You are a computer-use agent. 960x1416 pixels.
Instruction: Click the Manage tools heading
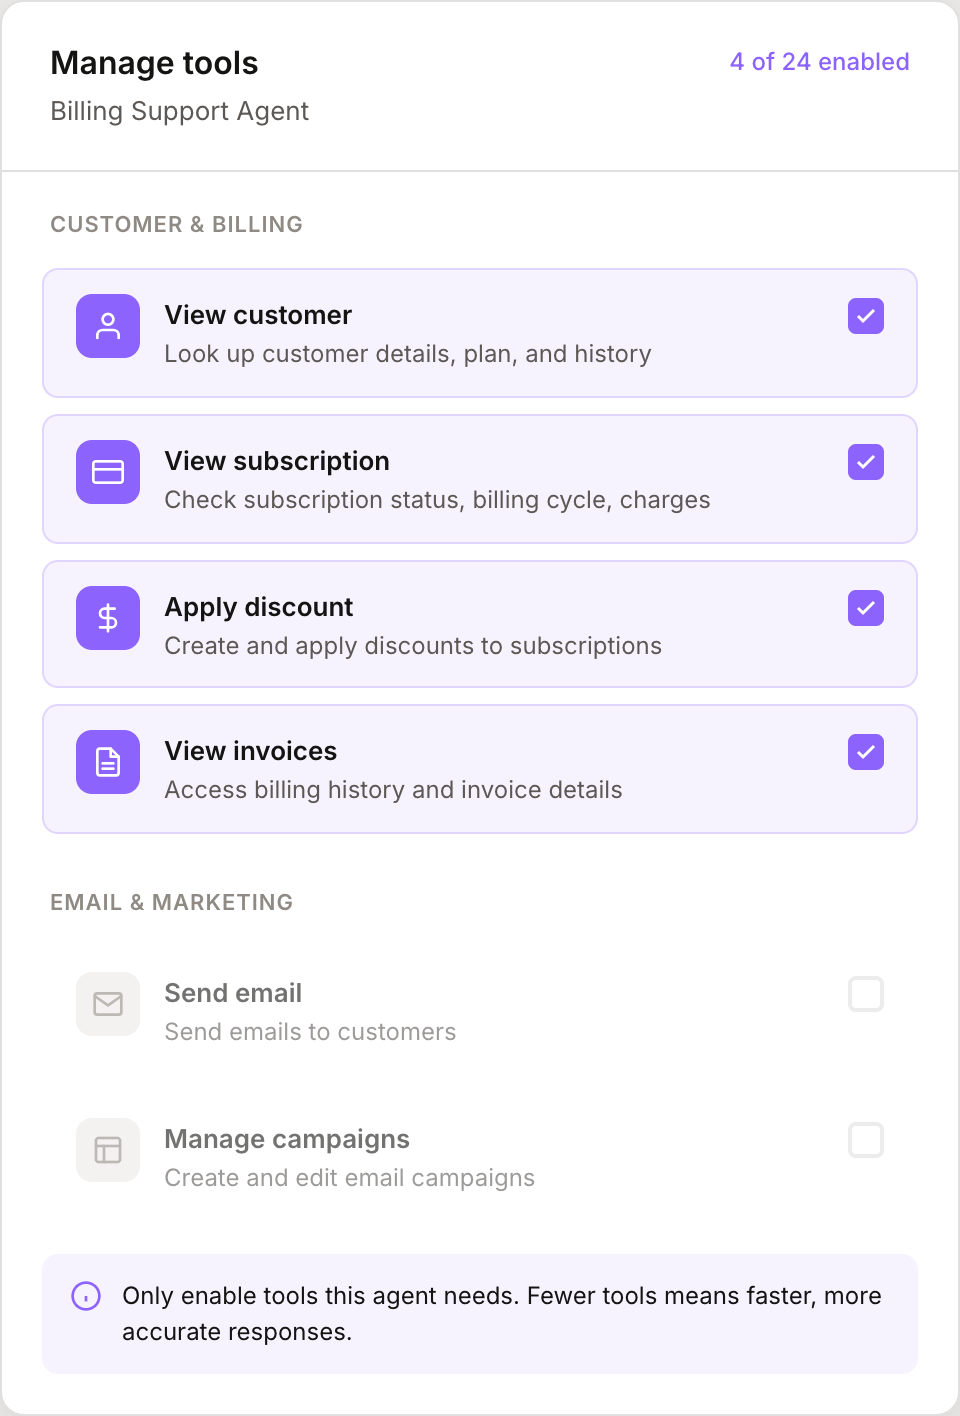pos(154,62)
